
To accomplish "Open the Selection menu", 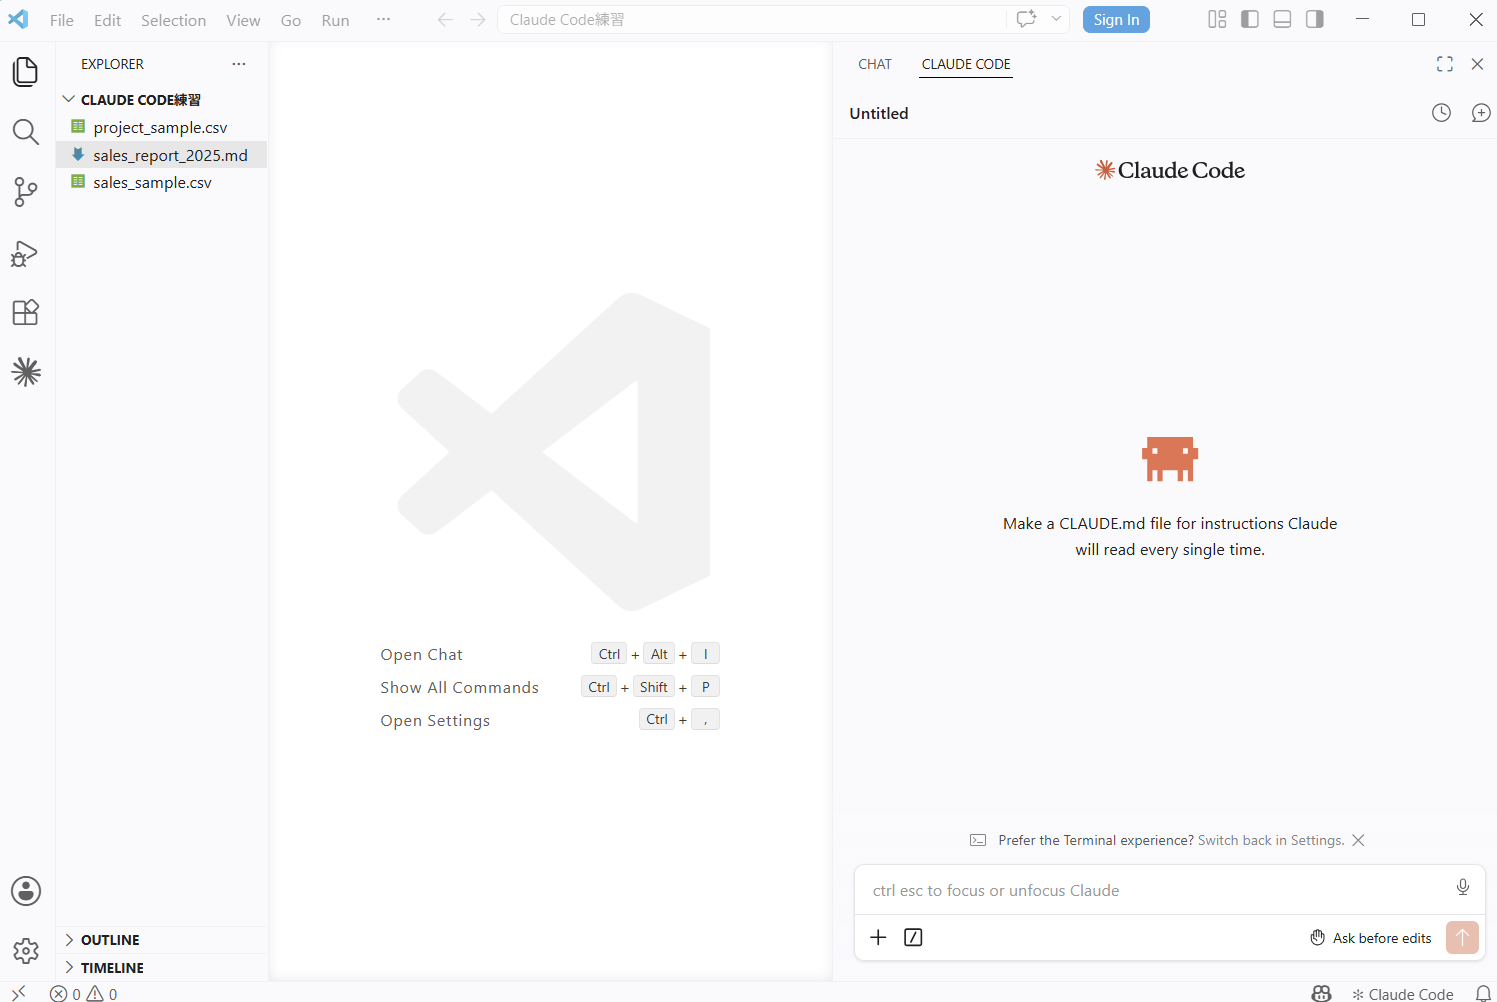I will point(173,20).
